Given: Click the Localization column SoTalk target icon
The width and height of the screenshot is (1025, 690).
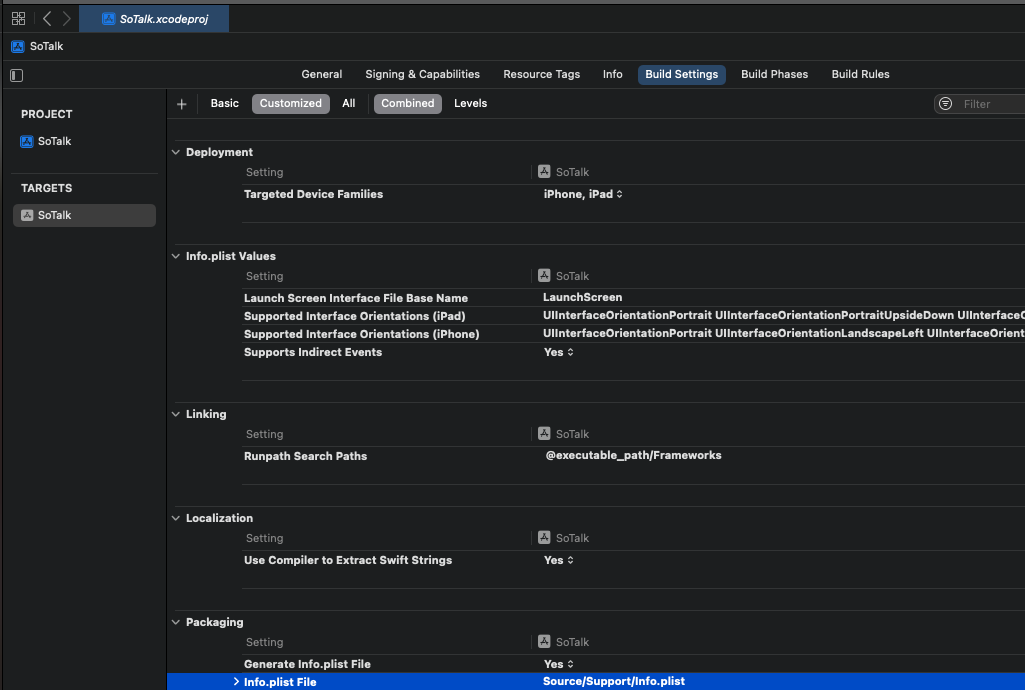Looking at the screenshot, I should click(544, 537).
